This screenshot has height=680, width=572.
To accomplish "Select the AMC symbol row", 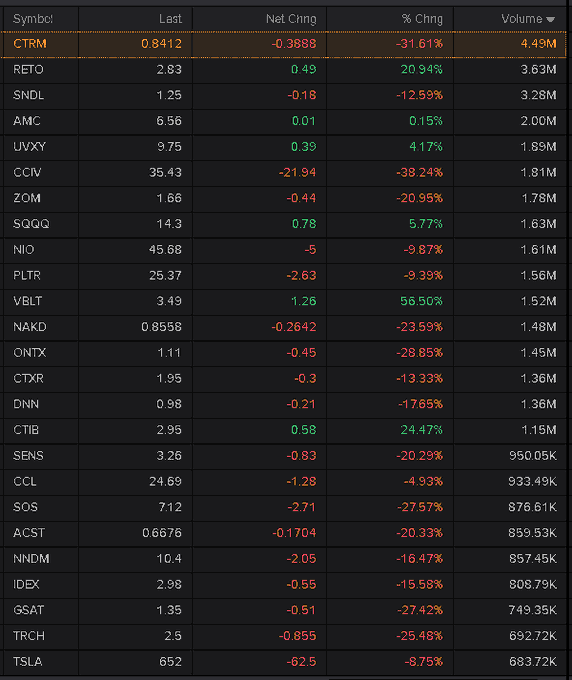I will 284,121.
